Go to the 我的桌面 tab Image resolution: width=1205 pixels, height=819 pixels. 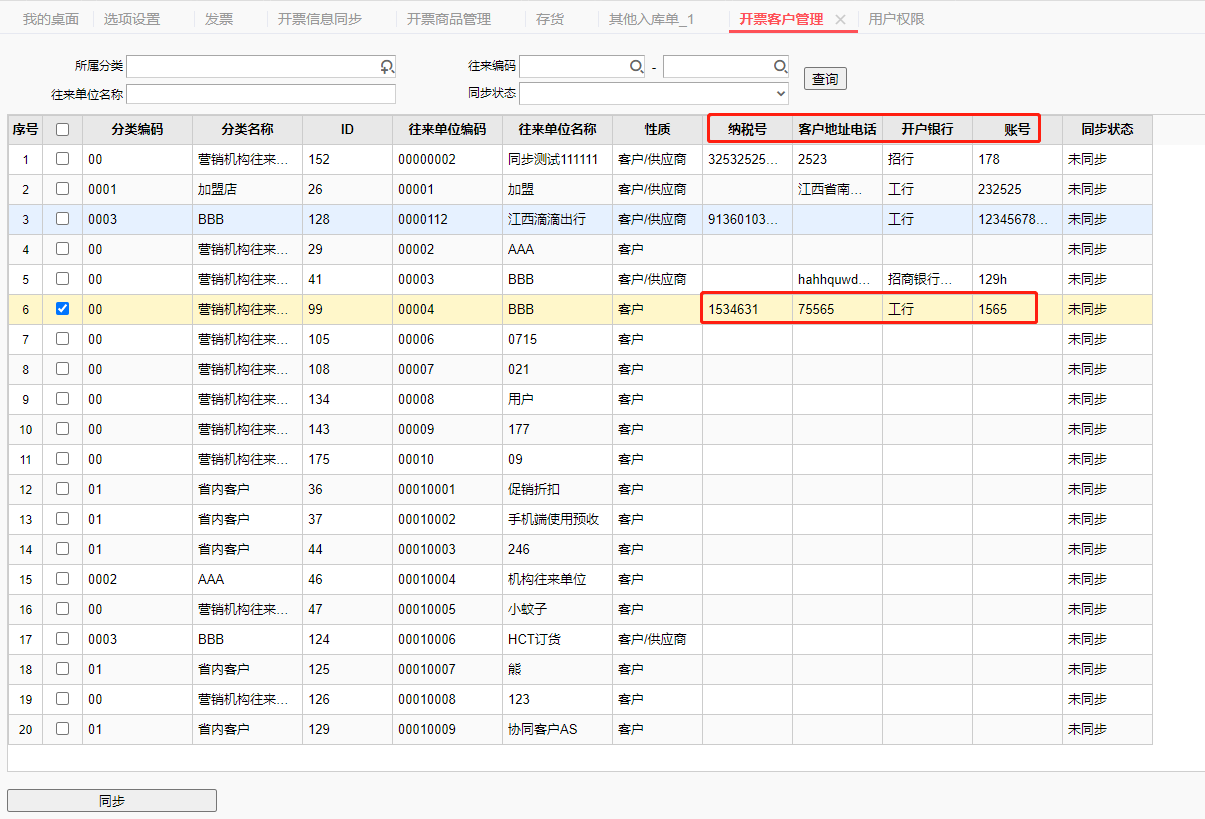pyautogui.click(x=50, y=19)
